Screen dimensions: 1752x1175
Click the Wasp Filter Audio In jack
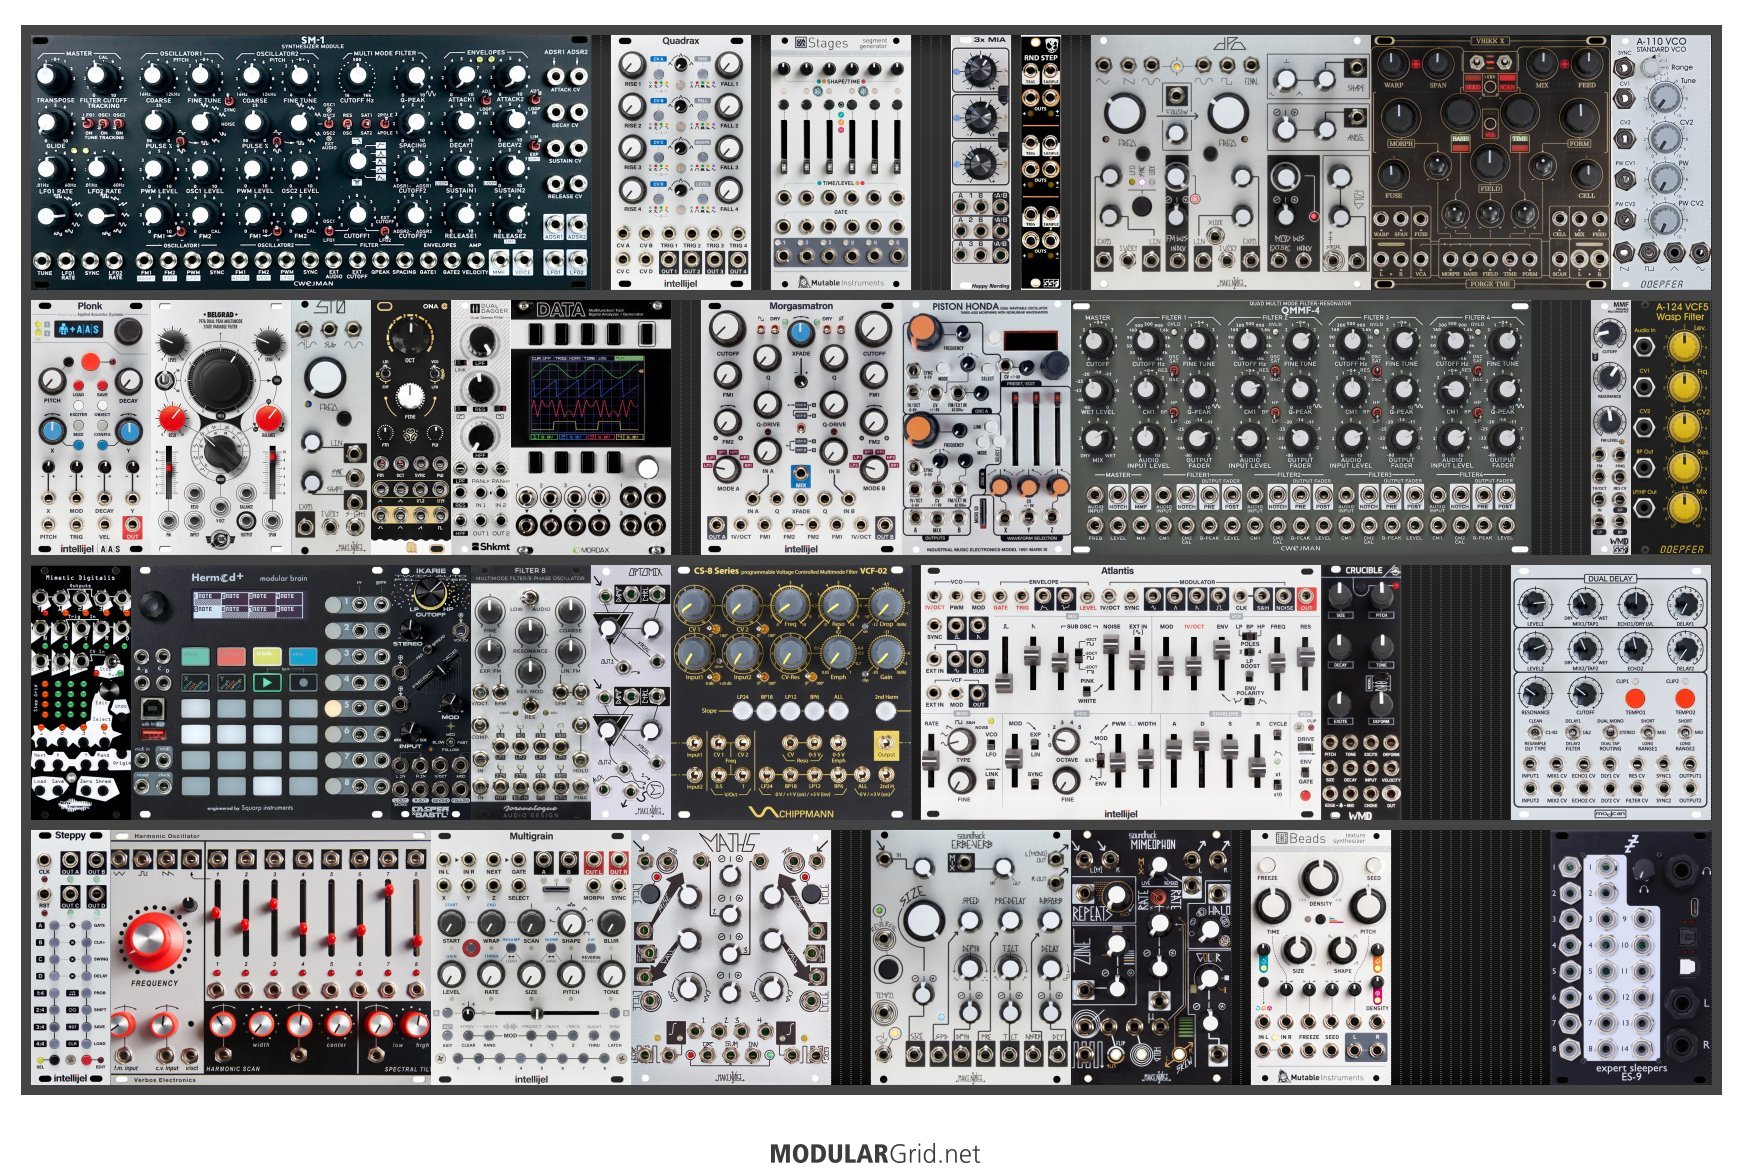tap(1643, 347)
